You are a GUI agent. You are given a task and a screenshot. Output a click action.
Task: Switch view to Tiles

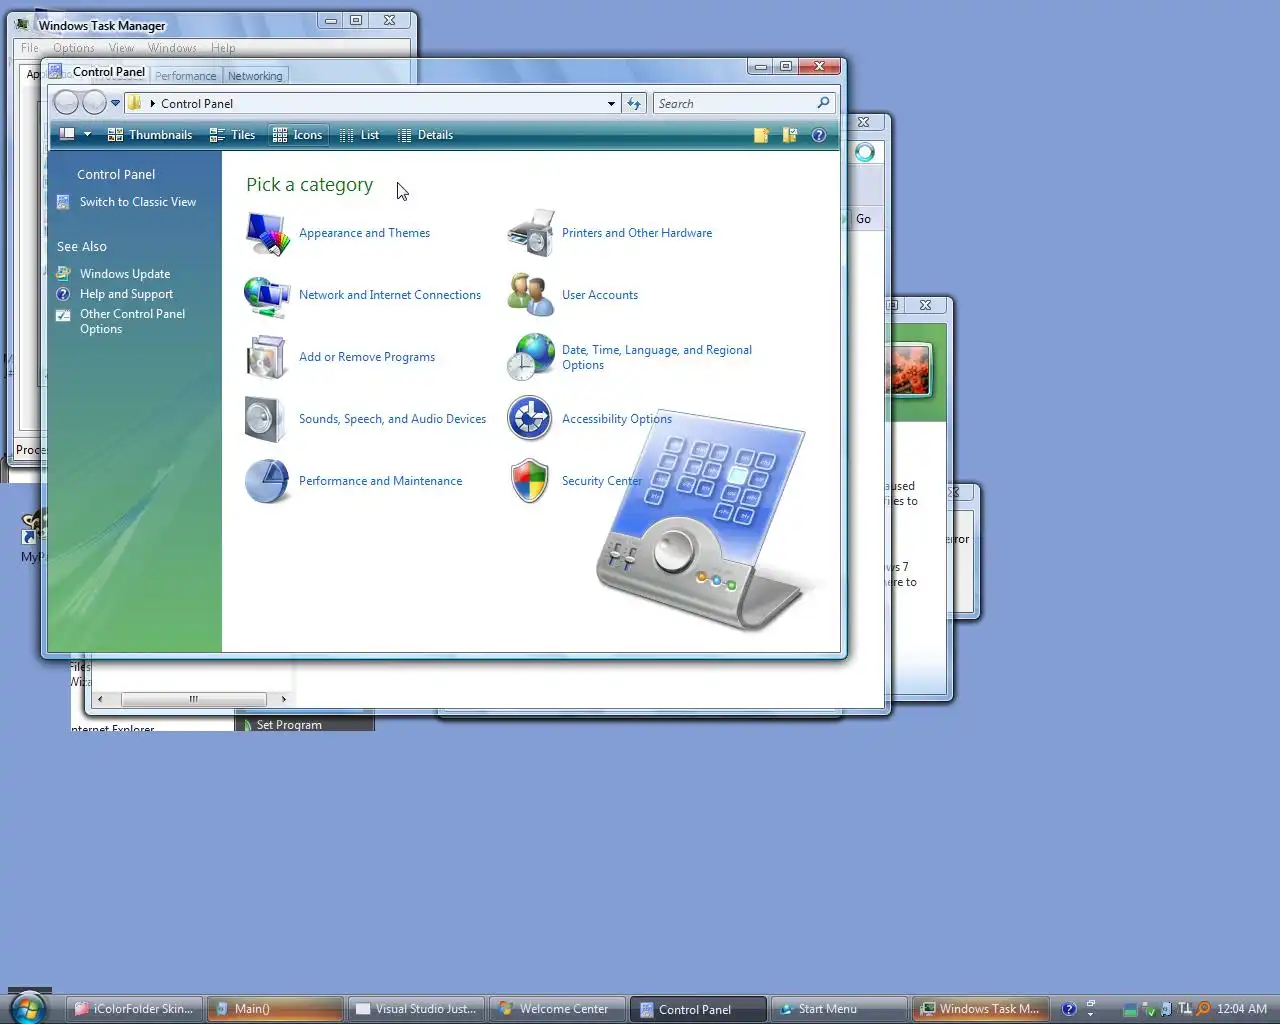(232, 135)
